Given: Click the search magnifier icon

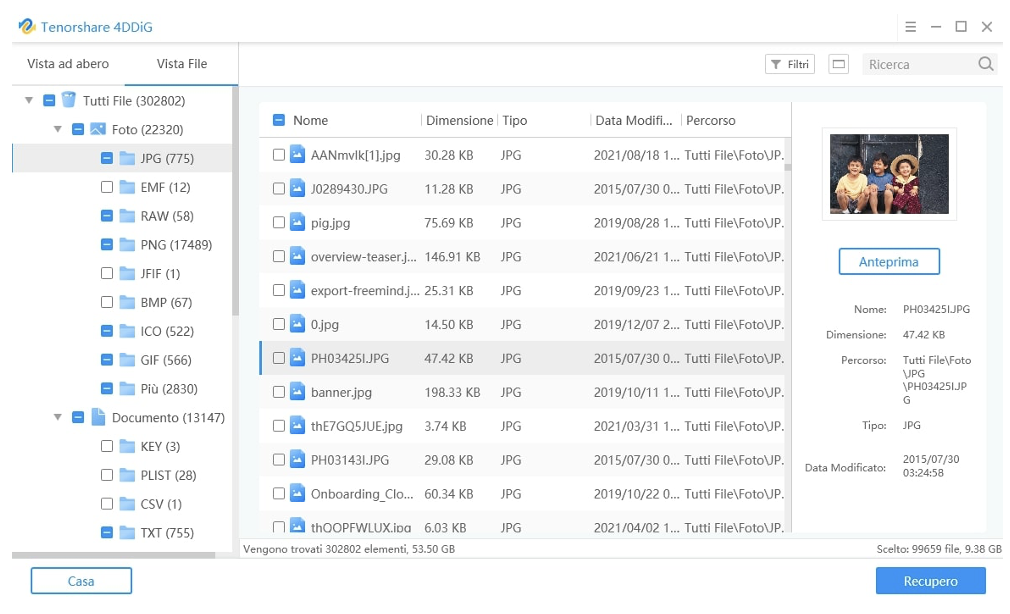Looking at the screenshot, I should click(986, 63).
